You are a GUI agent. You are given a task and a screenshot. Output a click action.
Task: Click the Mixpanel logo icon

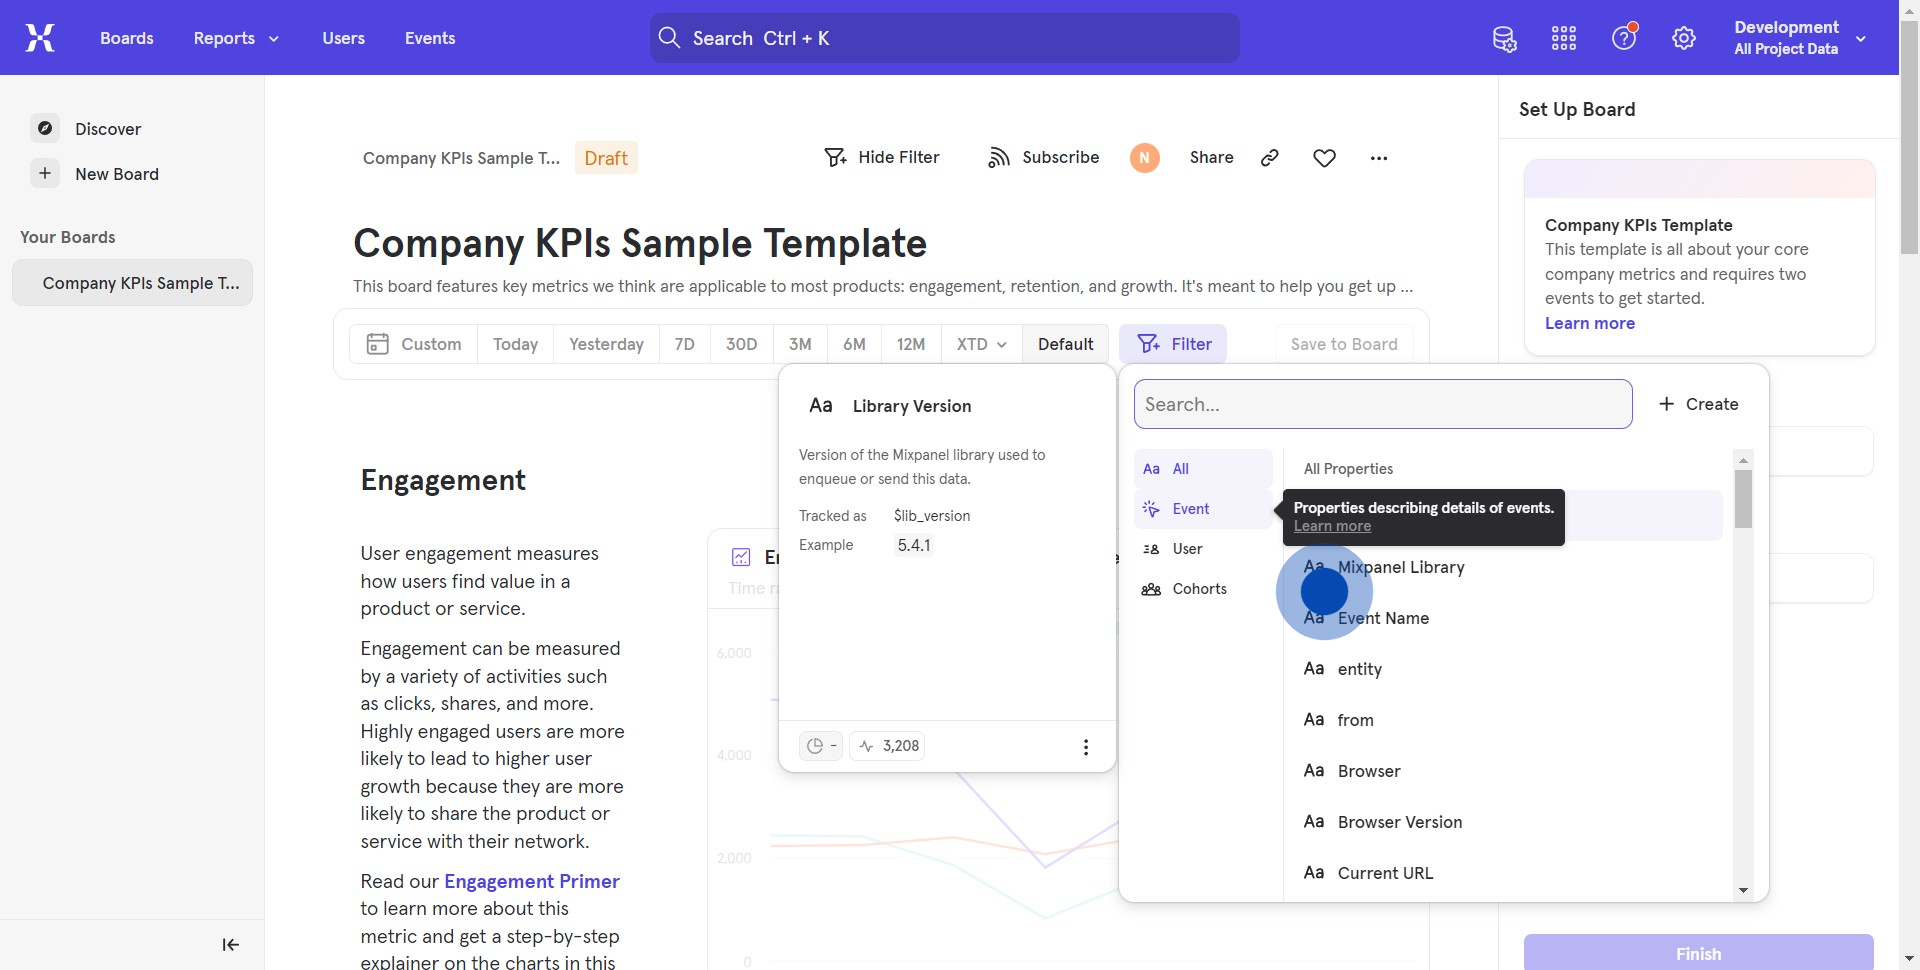[x=40, y=38]
